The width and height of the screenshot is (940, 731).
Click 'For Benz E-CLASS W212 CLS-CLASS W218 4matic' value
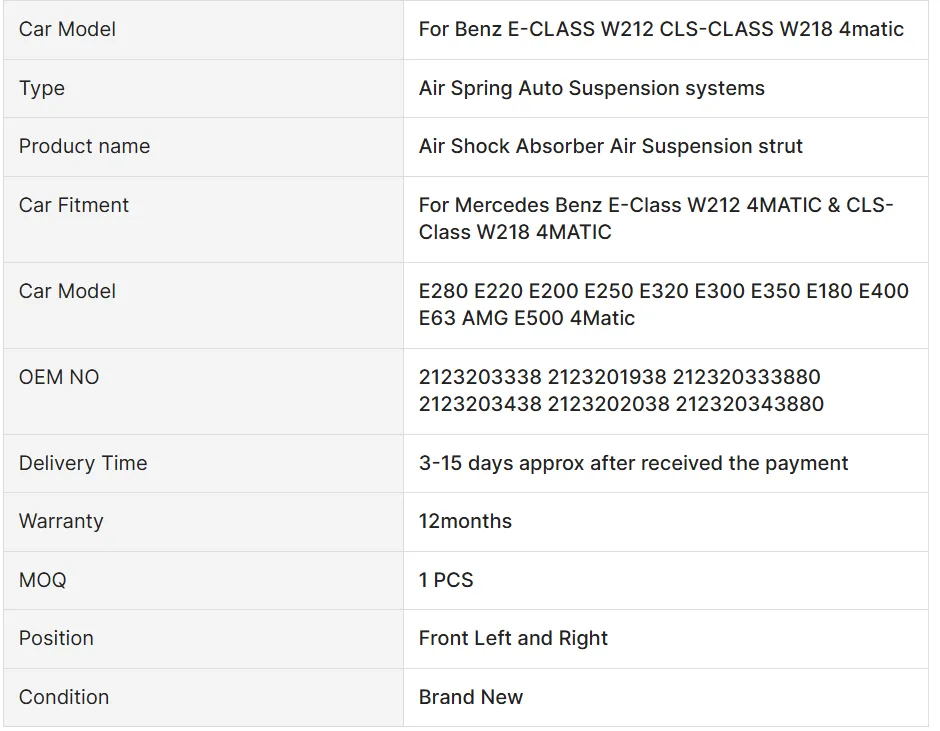(661, 29)
